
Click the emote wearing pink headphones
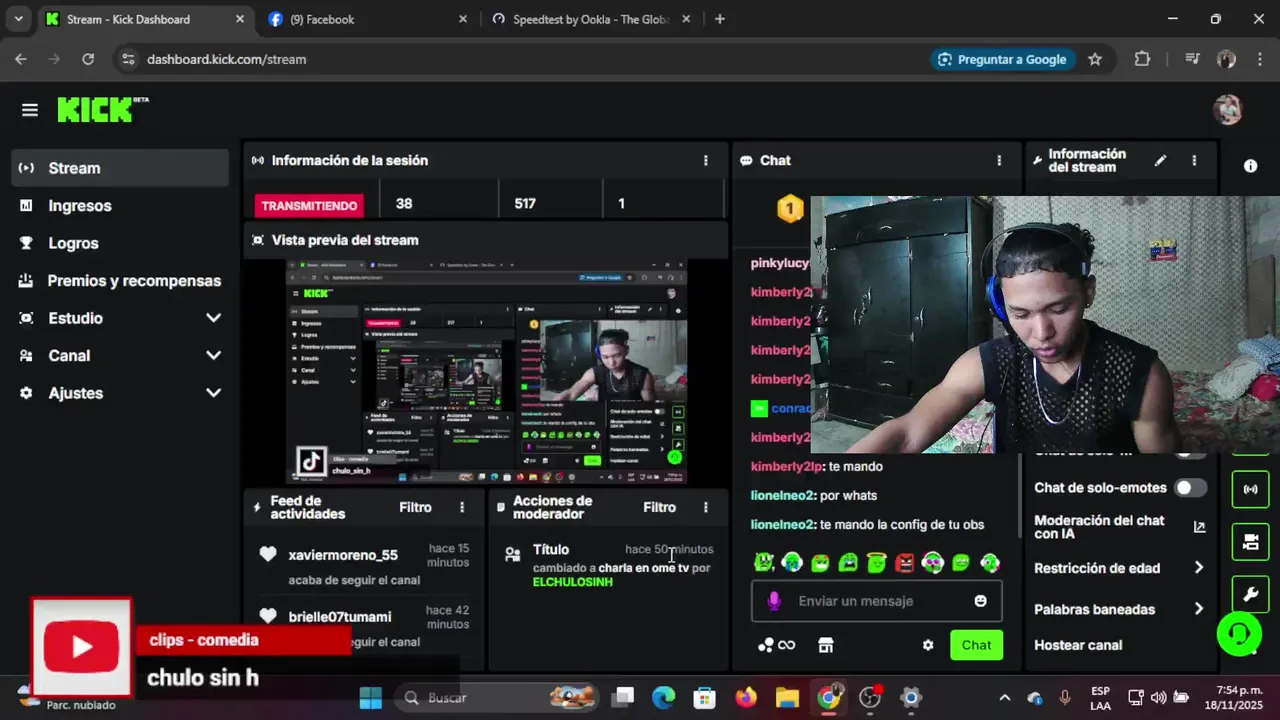933,563
